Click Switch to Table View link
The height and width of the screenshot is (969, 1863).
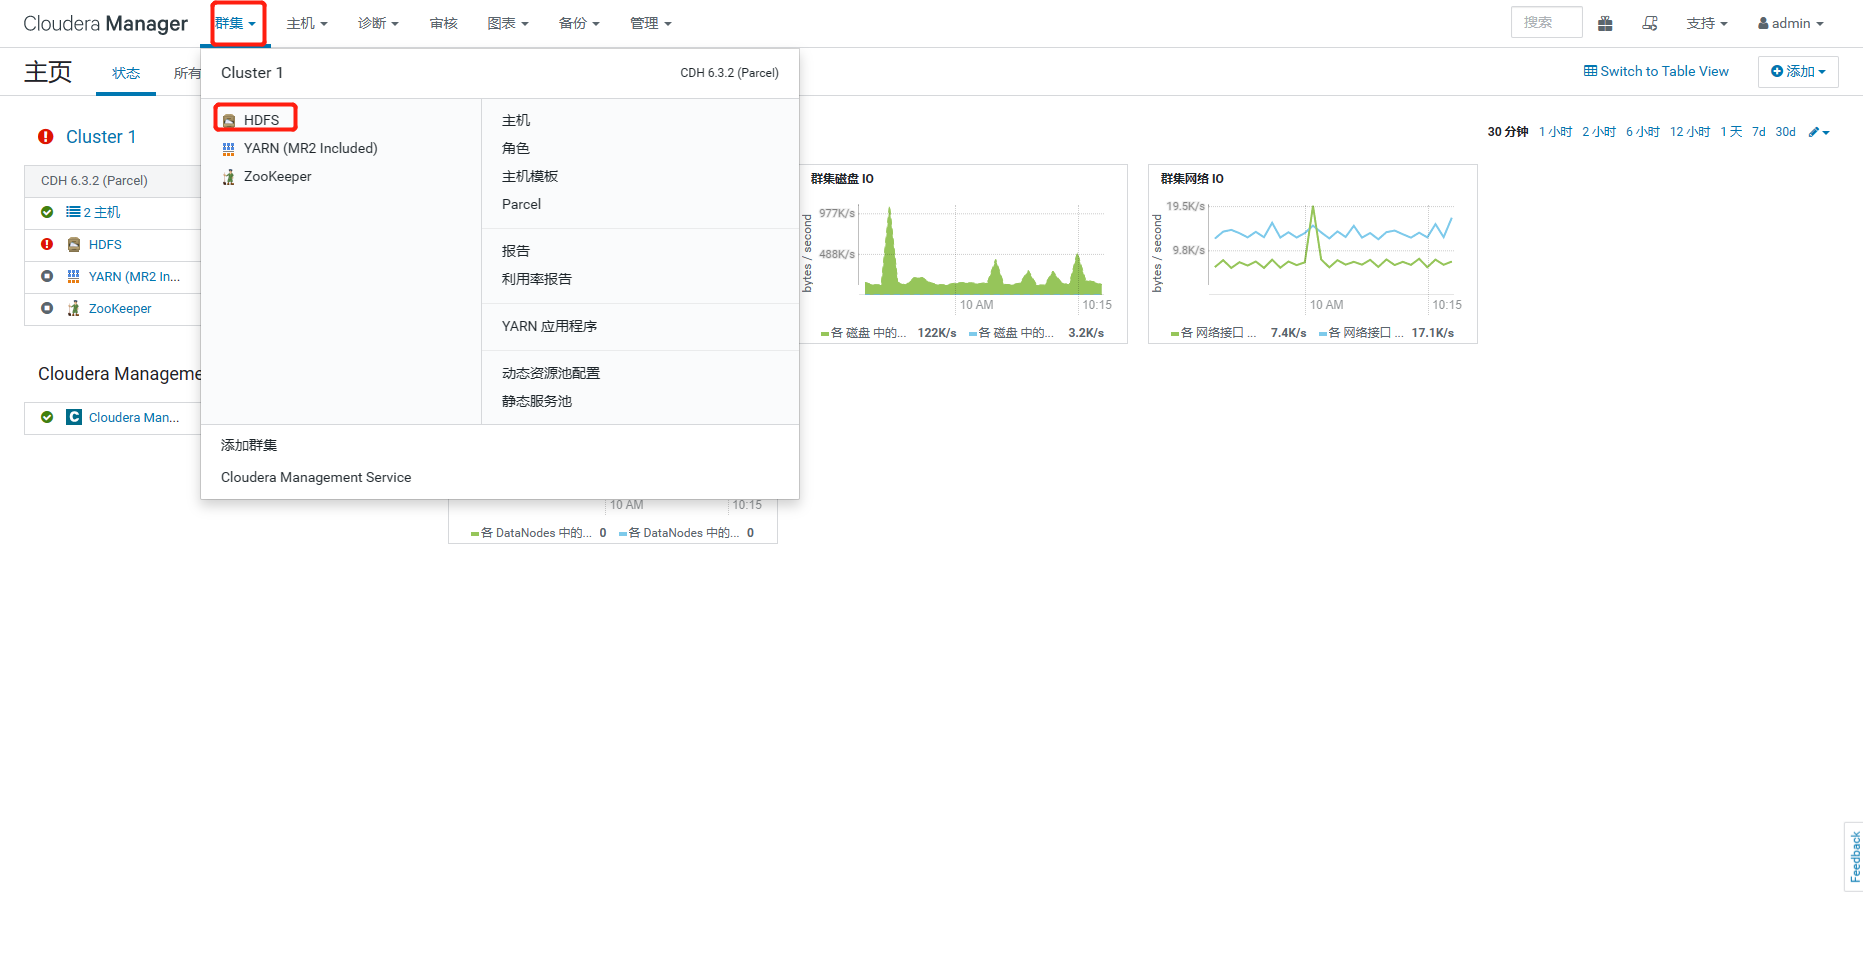[1656, 72]
